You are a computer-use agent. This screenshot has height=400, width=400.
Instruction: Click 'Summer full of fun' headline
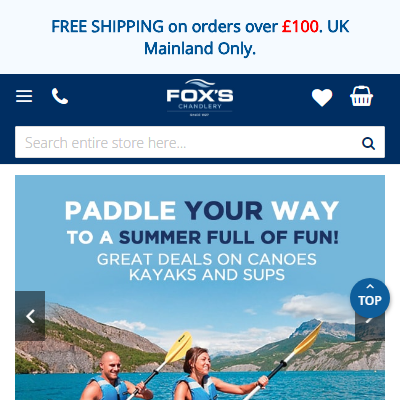pyautogui.click(x=229, y=238)
